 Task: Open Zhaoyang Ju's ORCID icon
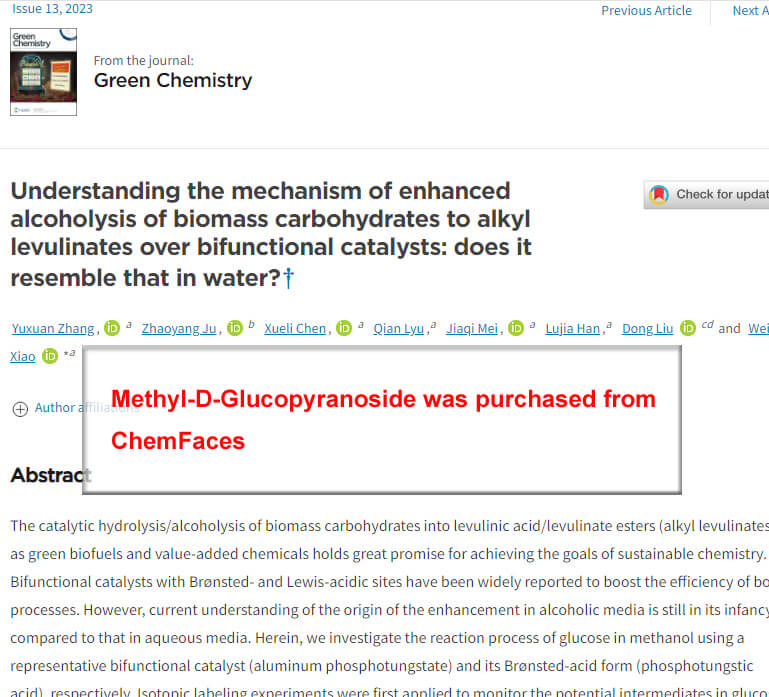point(235,328)
